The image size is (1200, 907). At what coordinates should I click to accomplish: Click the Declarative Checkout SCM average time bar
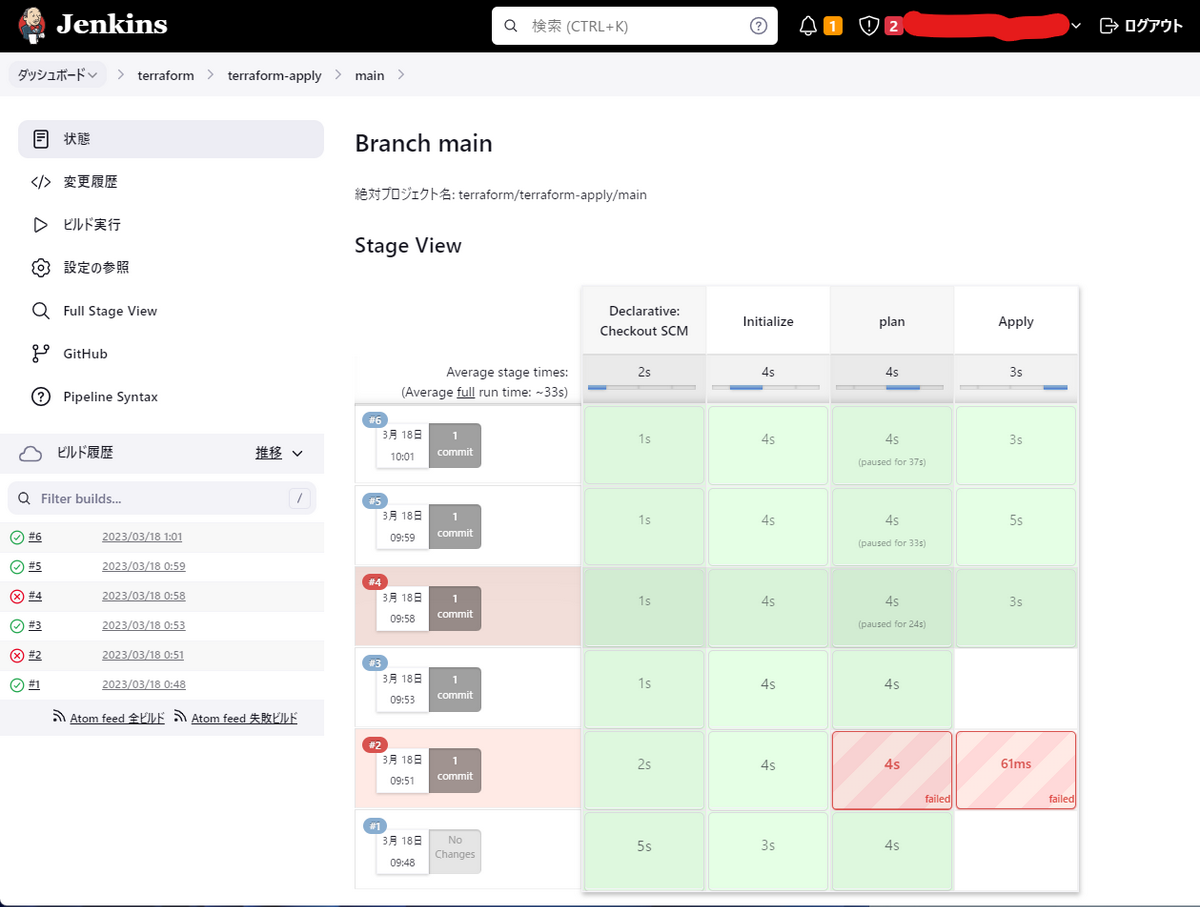[x=644, y=387]
